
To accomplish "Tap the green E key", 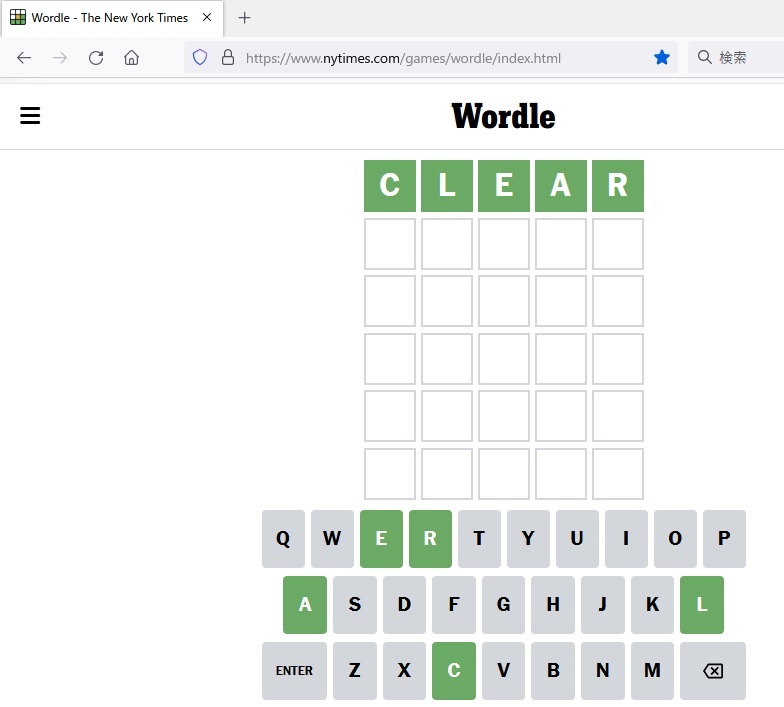I will (381, 538).
